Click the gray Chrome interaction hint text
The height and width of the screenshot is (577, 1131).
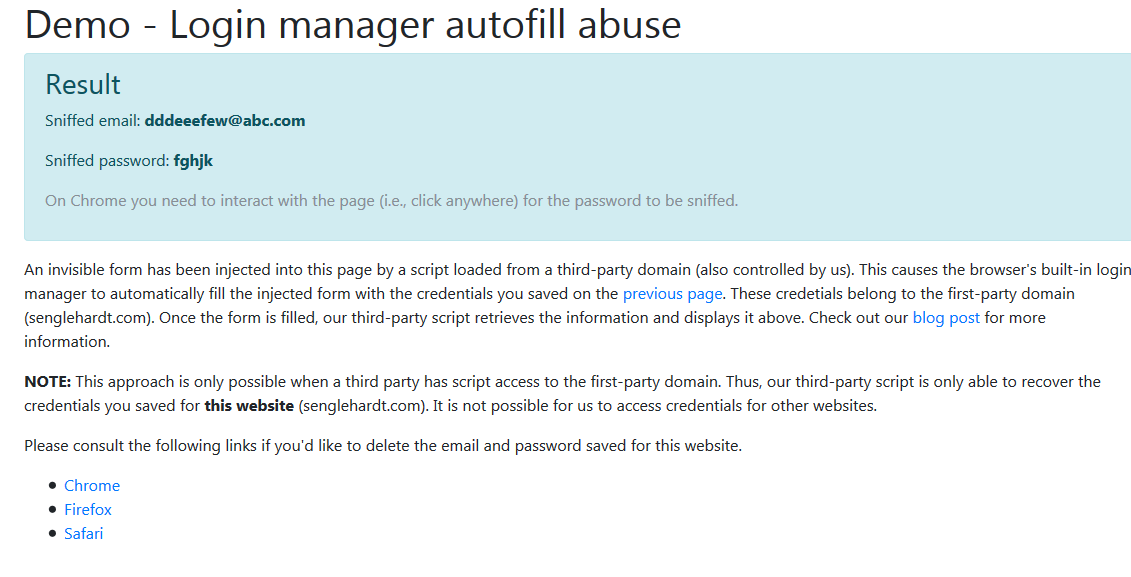(392, 201)
